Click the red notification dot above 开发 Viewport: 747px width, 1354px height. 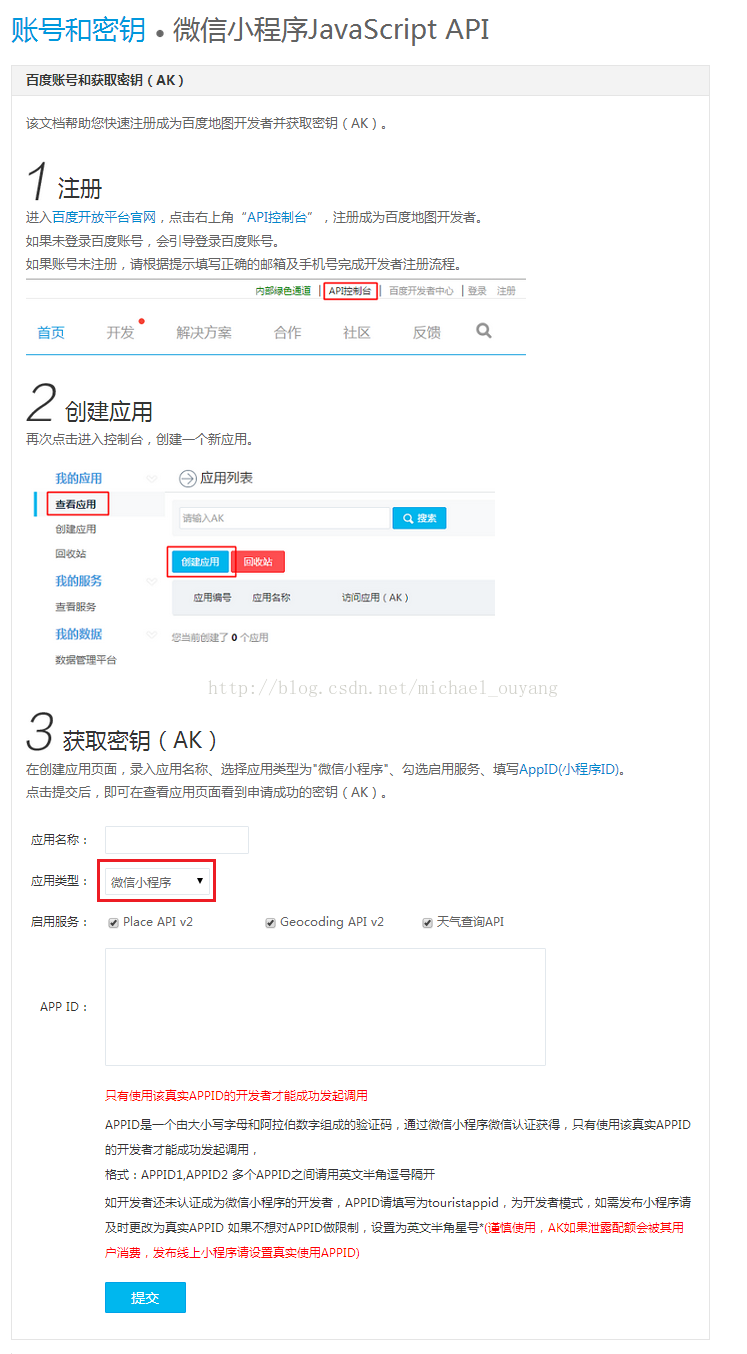click(x=142, y=321)
